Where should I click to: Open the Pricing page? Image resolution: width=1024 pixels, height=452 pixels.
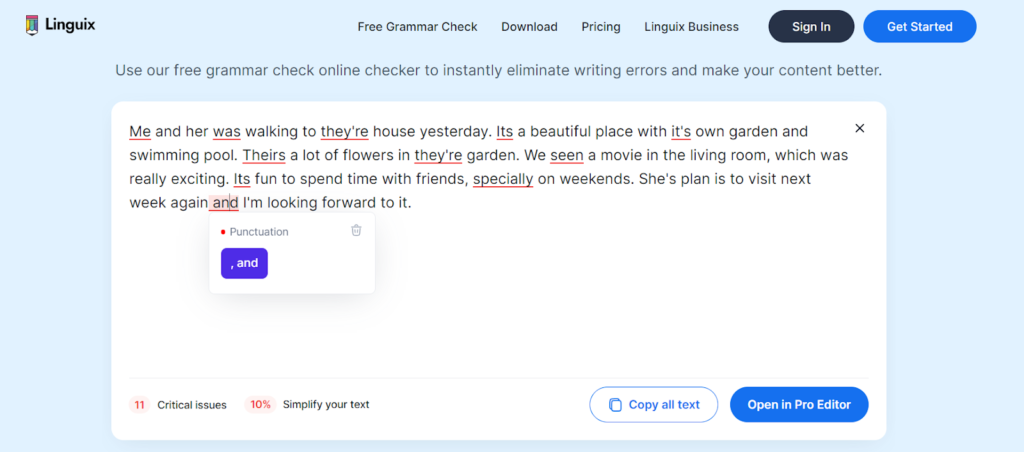click(x=601, y=27)
